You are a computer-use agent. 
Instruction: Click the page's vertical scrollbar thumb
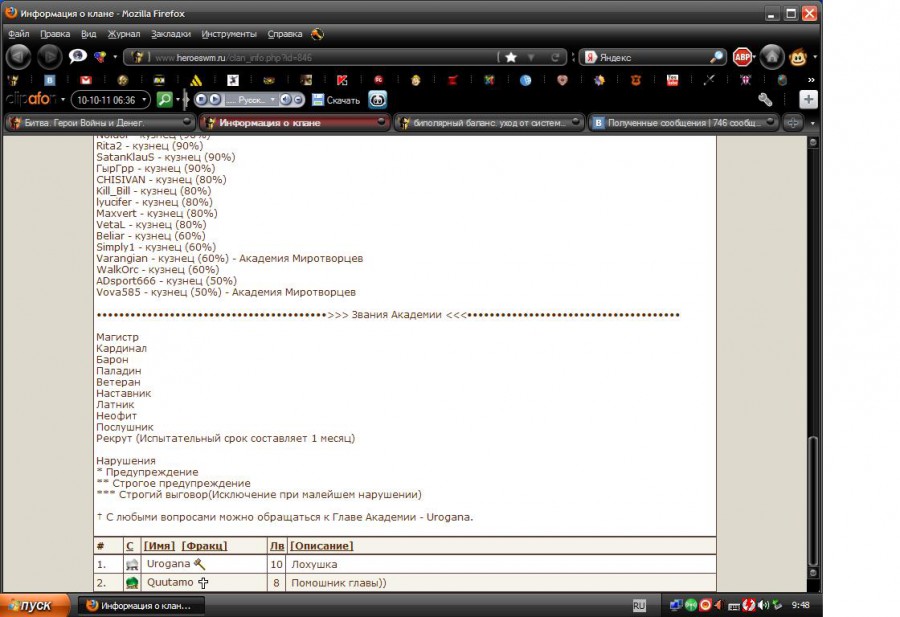coord(813,501)
